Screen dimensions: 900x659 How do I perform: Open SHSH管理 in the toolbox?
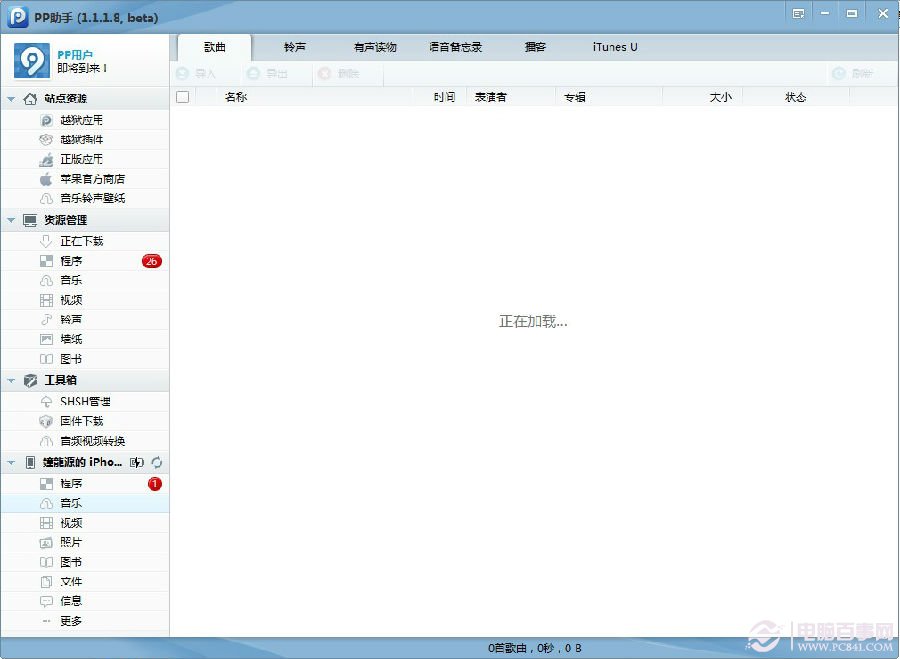point(84,401)
